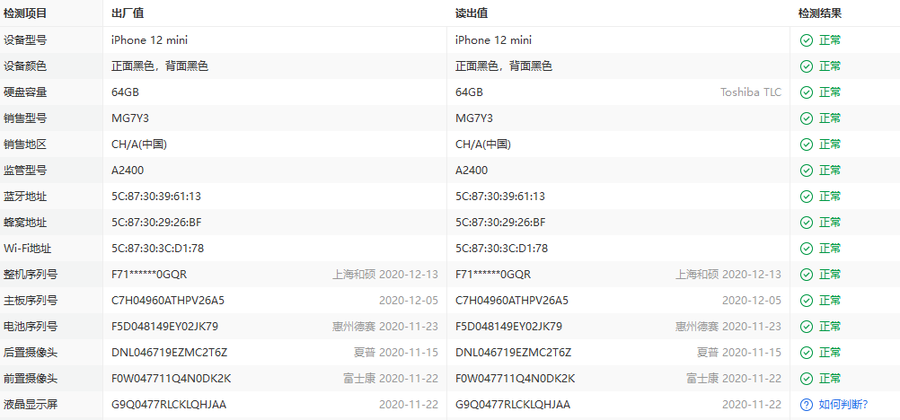Click factory value iPhone 12 mini
The height and width of the screenshot is (420, 900).
coord(149,40)
